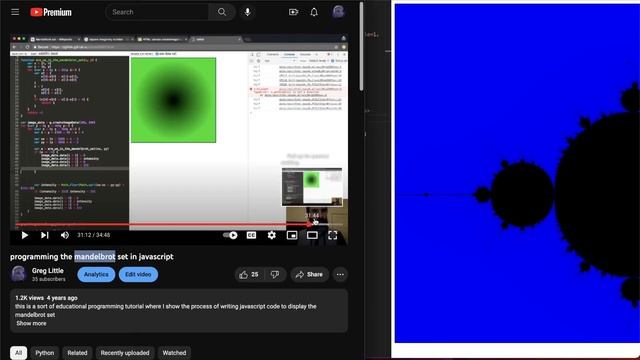Viewport: 640px width, 360px height.
Task: Open player settings gear
Action: (x=271, y=235)
